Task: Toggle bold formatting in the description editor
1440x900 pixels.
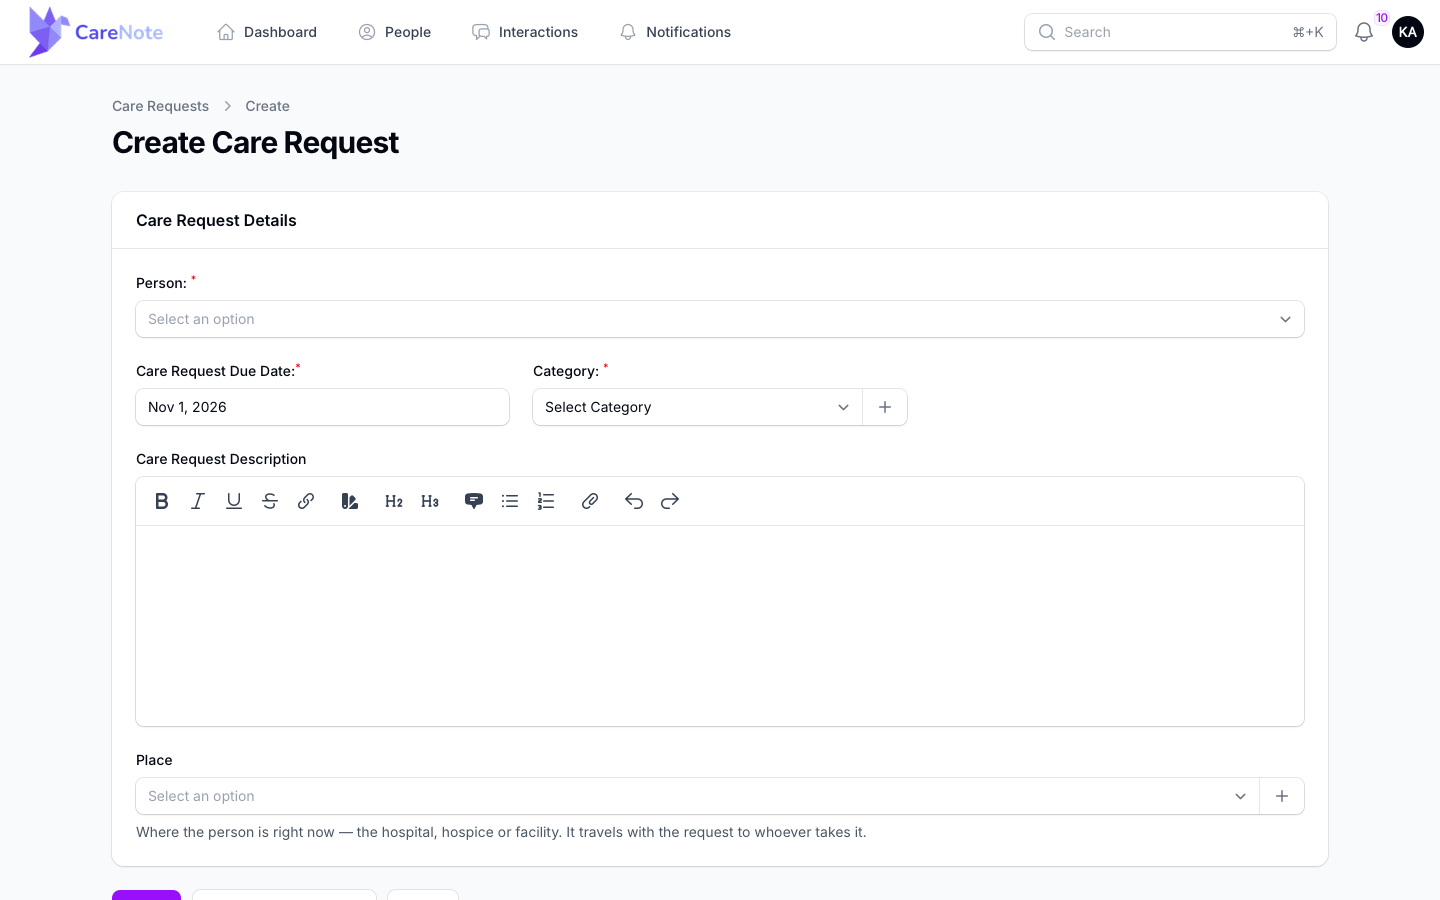Action: (x=162, y=501)
